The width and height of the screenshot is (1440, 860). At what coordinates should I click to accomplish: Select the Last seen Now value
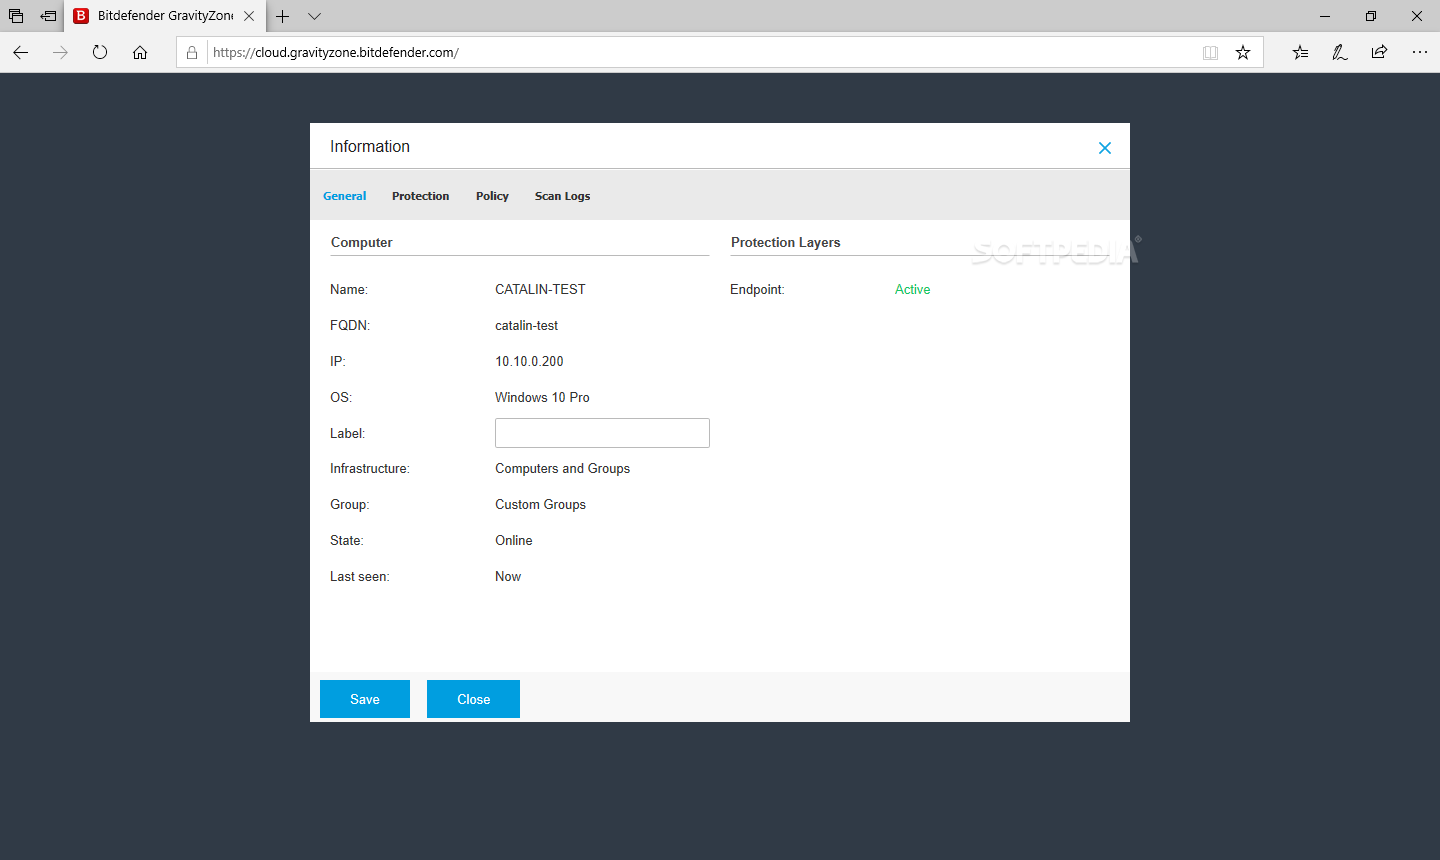click(508, 576)
